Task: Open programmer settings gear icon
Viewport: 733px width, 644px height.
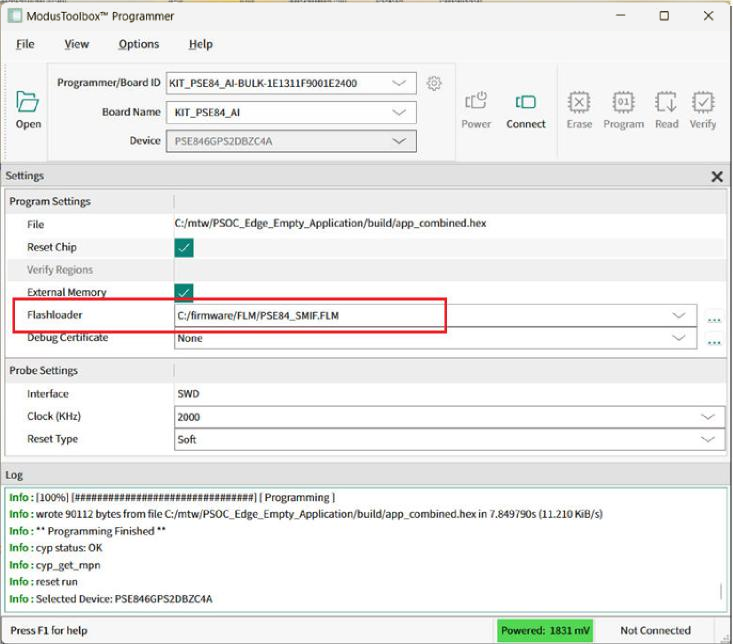Action: [434, 83]
